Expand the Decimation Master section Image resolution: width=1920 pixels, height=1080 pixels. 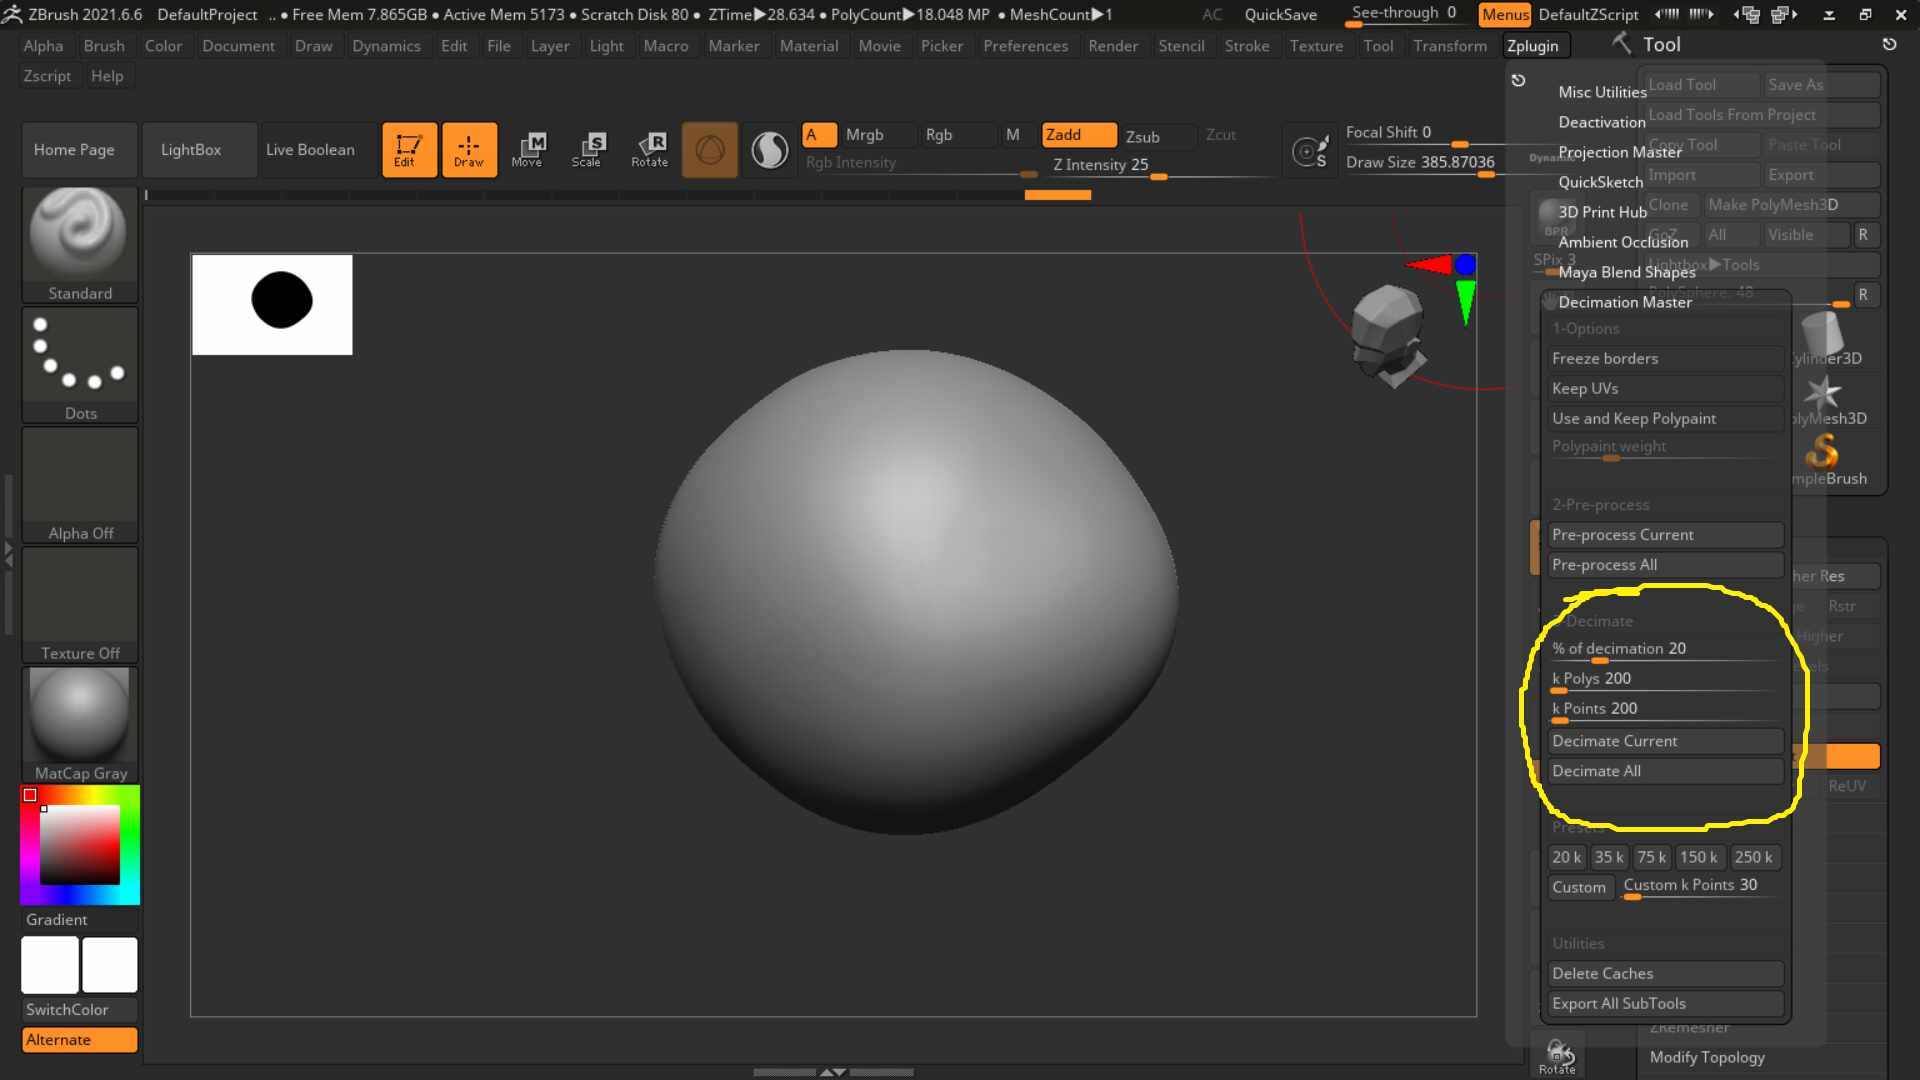(1625, 302)
